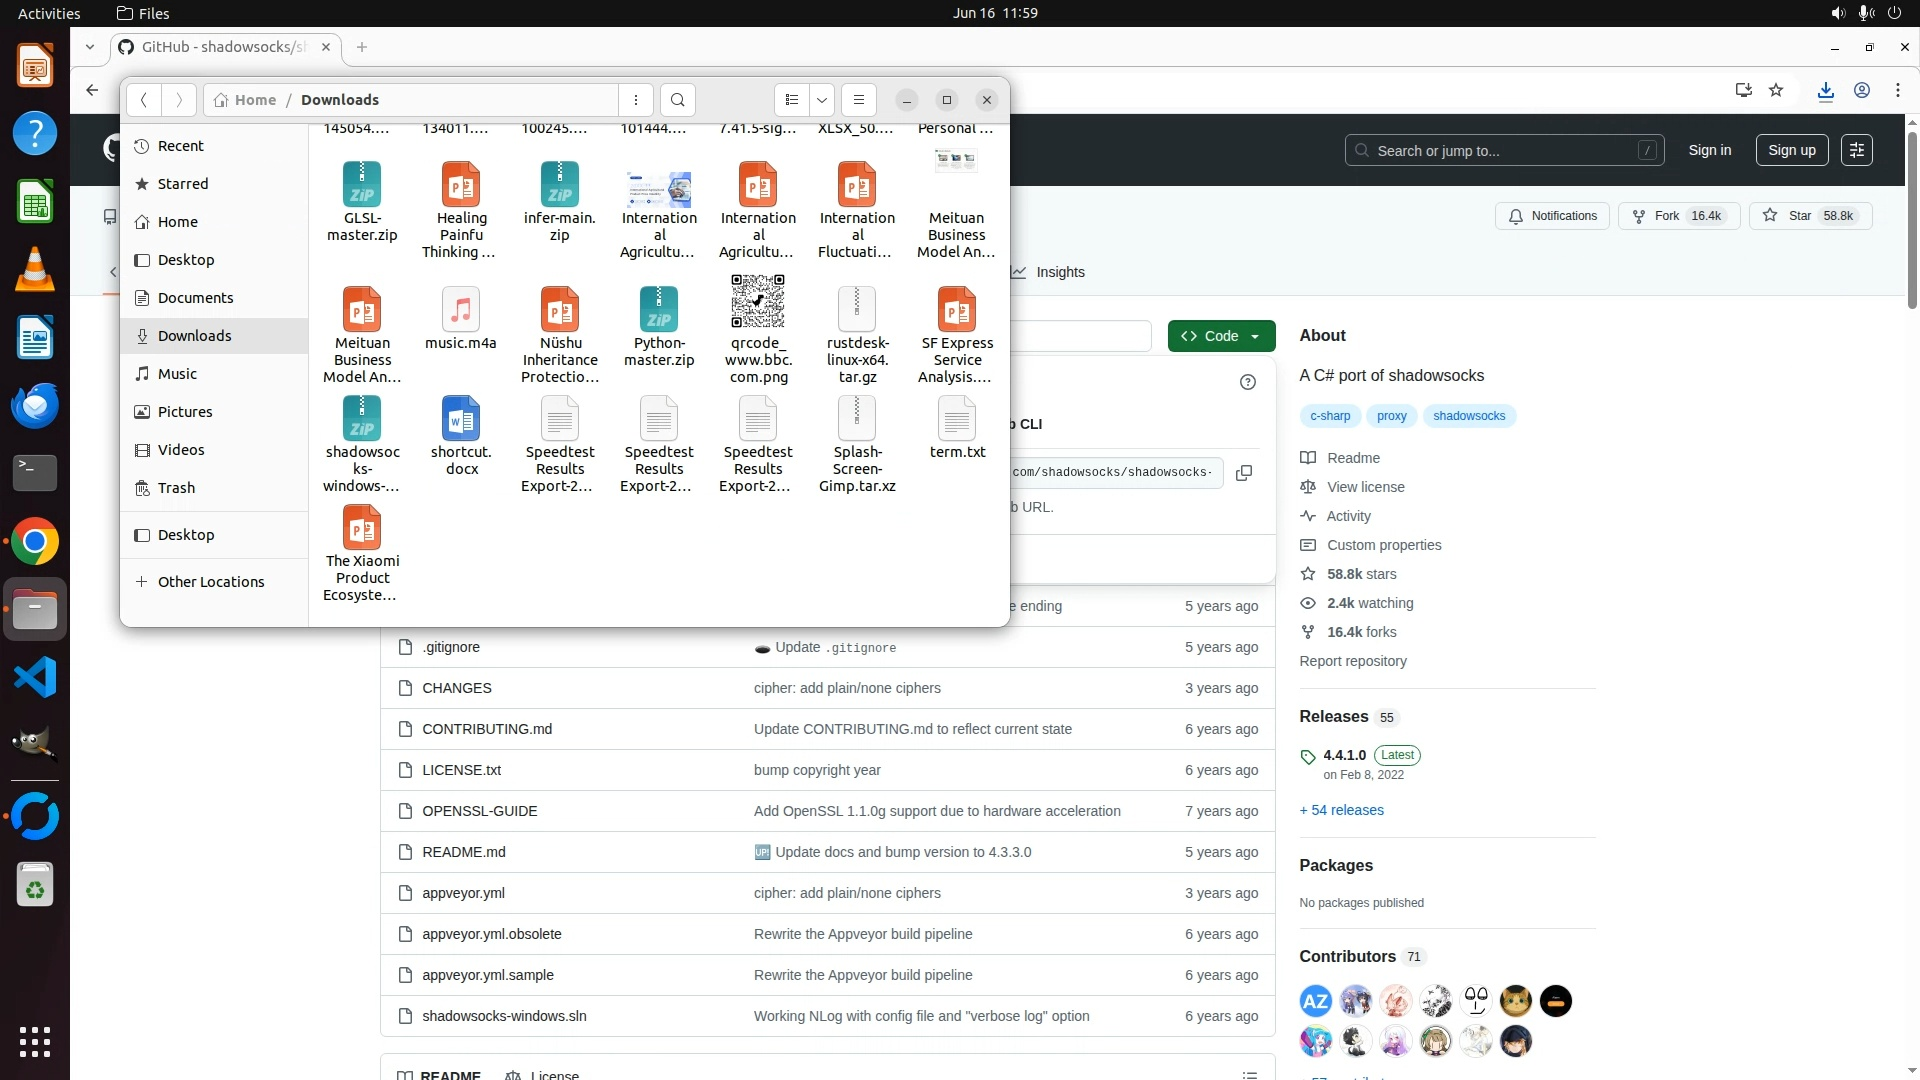
Task: Copy the repository clone URL
Action: pyautogui.click(x=1244, y=473)
